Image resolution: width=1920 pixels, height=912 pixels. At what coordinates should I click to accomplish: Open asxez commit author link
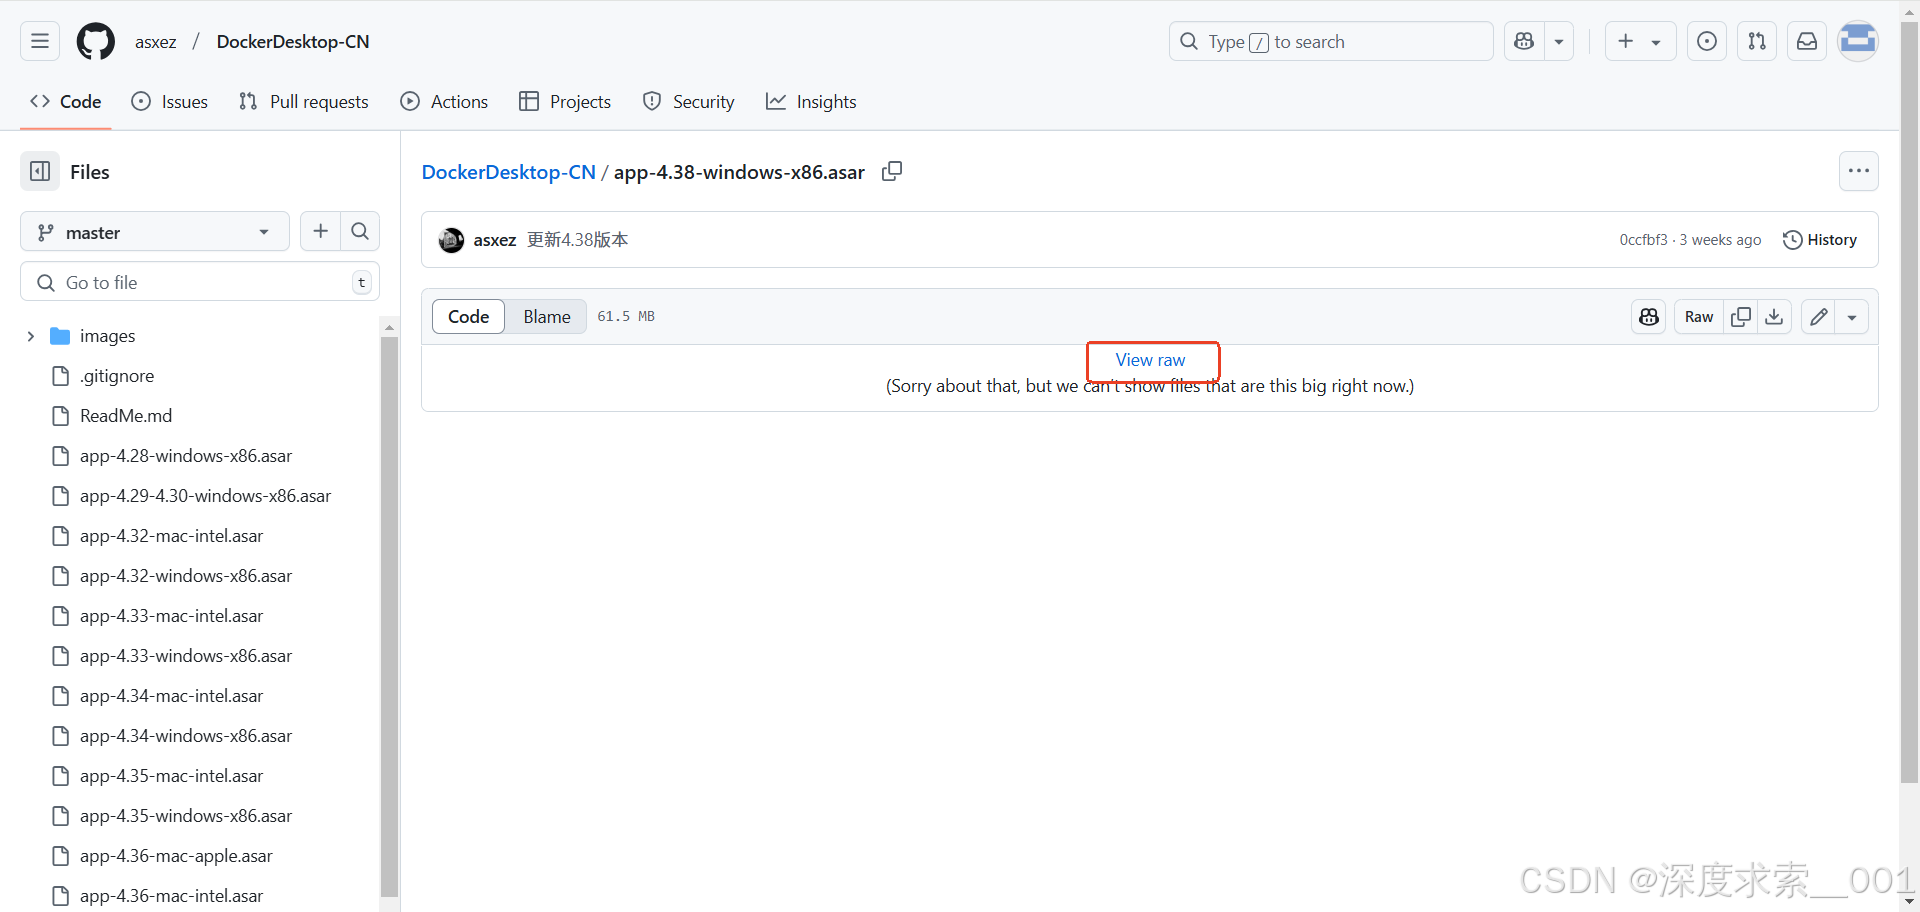(x=494, y=240)
